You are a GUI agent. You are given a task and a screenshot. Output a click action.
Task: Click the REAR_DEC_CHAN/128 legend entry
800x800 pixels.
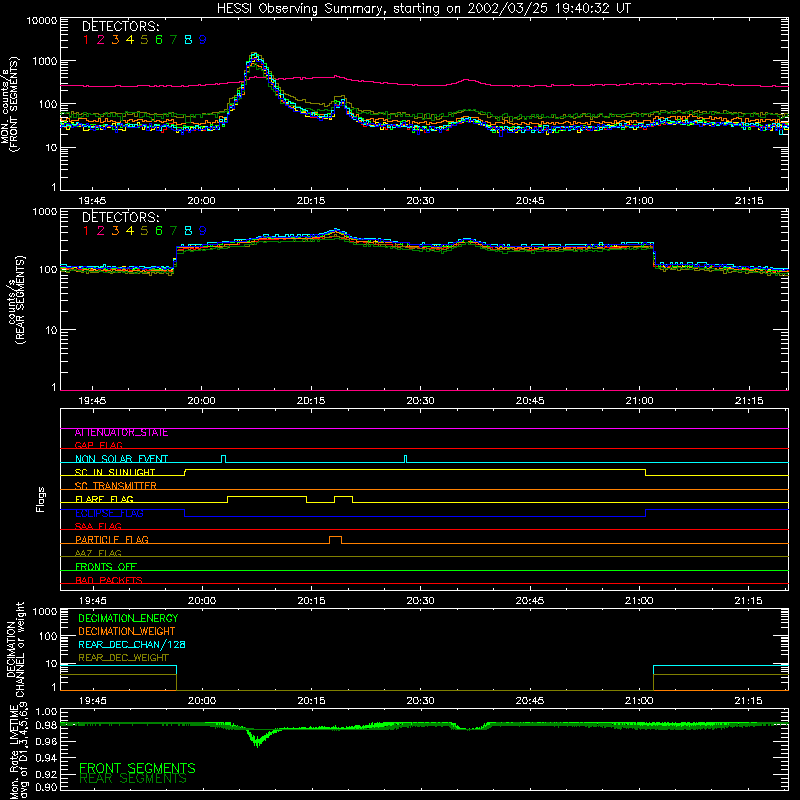pyautogui.click(x=132, y=644)
